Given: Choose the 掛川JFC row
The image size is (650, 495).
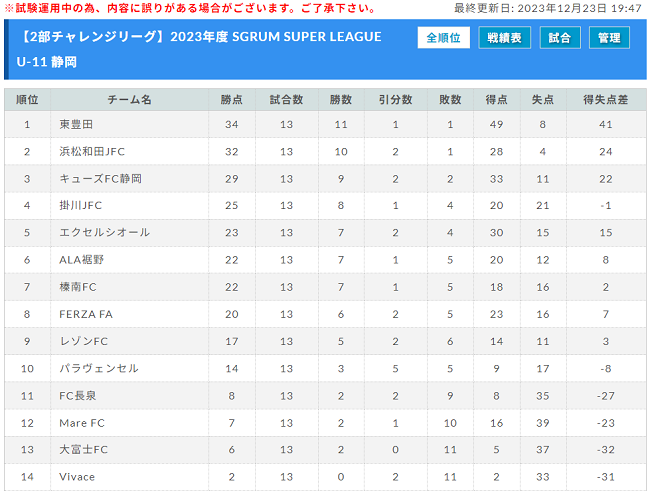Looking at the screenshot, I should (325, 206).
